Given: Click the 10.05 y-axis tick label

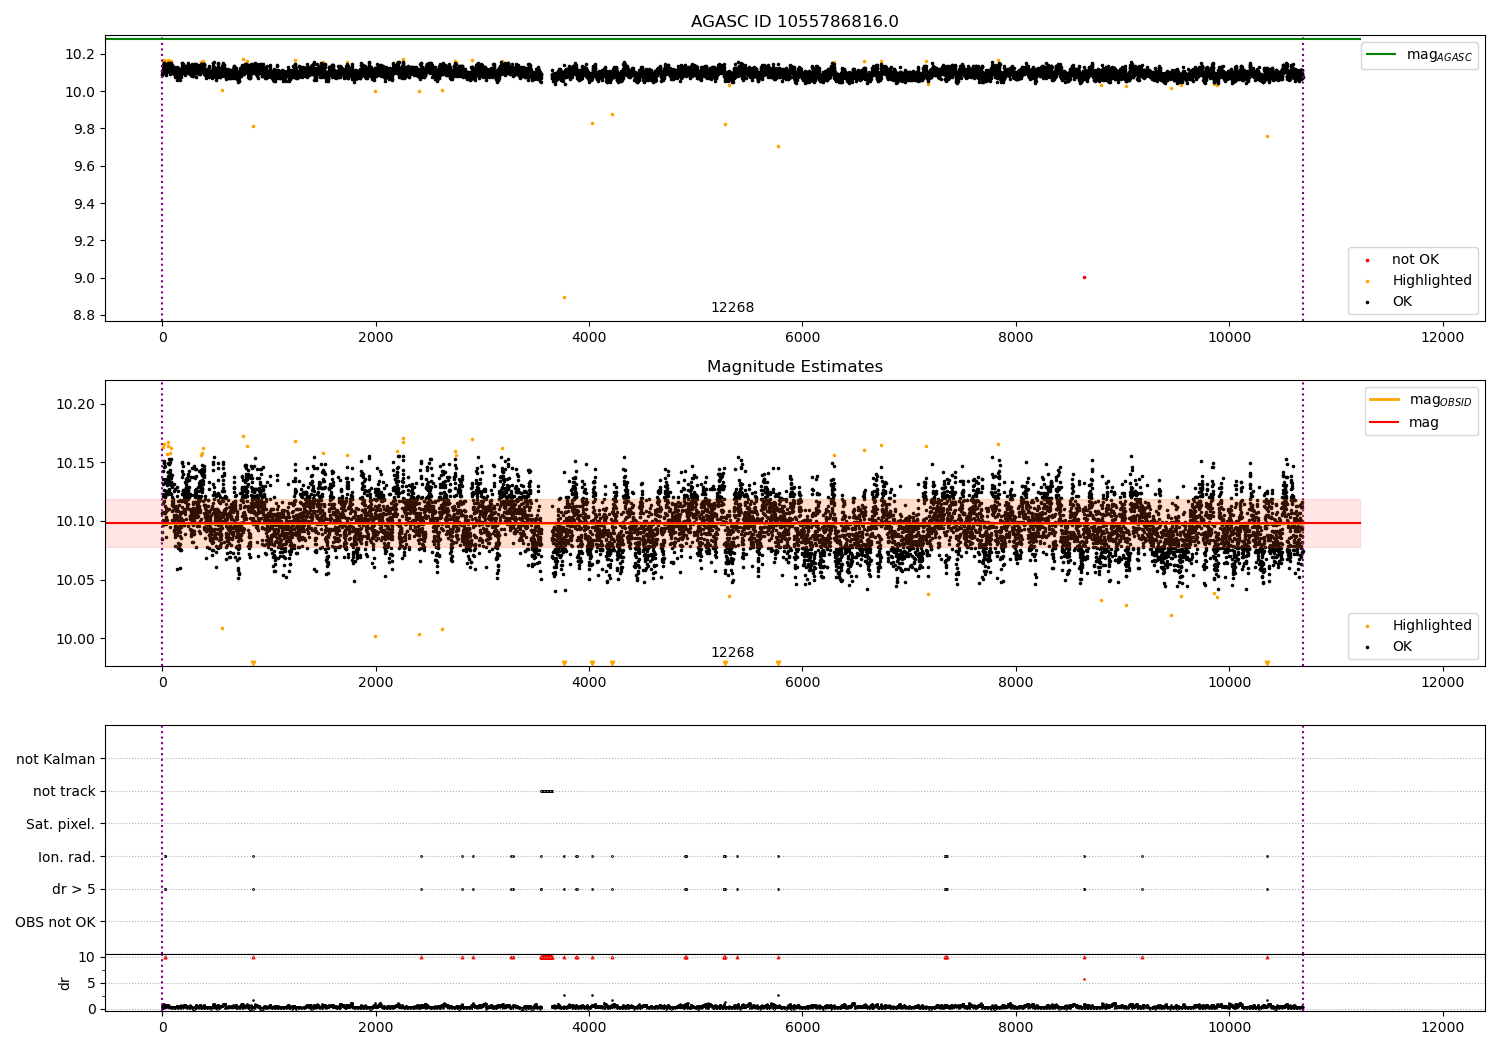Looking at the screenshot, I should pos(76,580).
